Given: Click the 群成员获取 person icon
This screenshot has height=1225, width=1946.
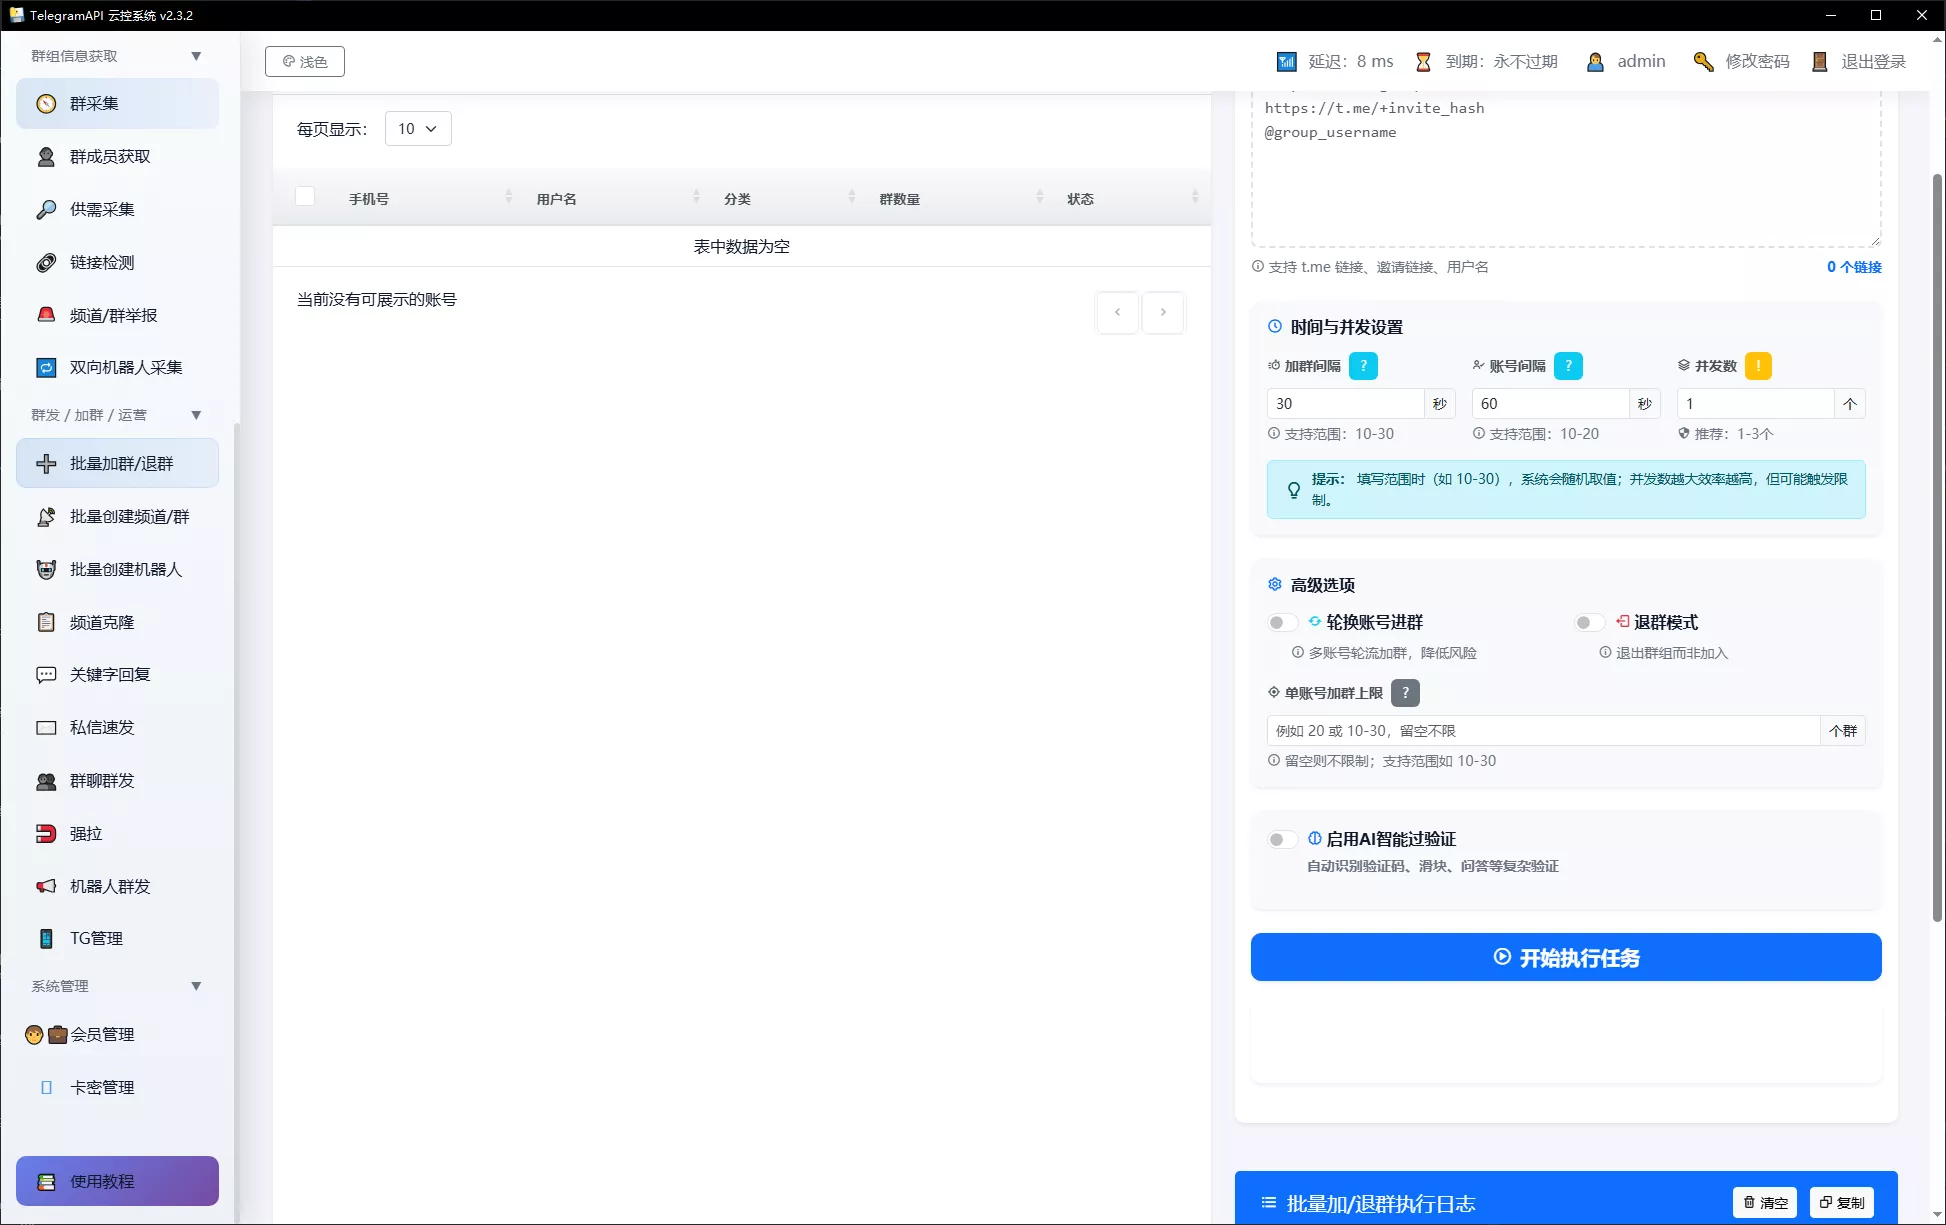Looking at the screenshot, I should pos(46,157).
